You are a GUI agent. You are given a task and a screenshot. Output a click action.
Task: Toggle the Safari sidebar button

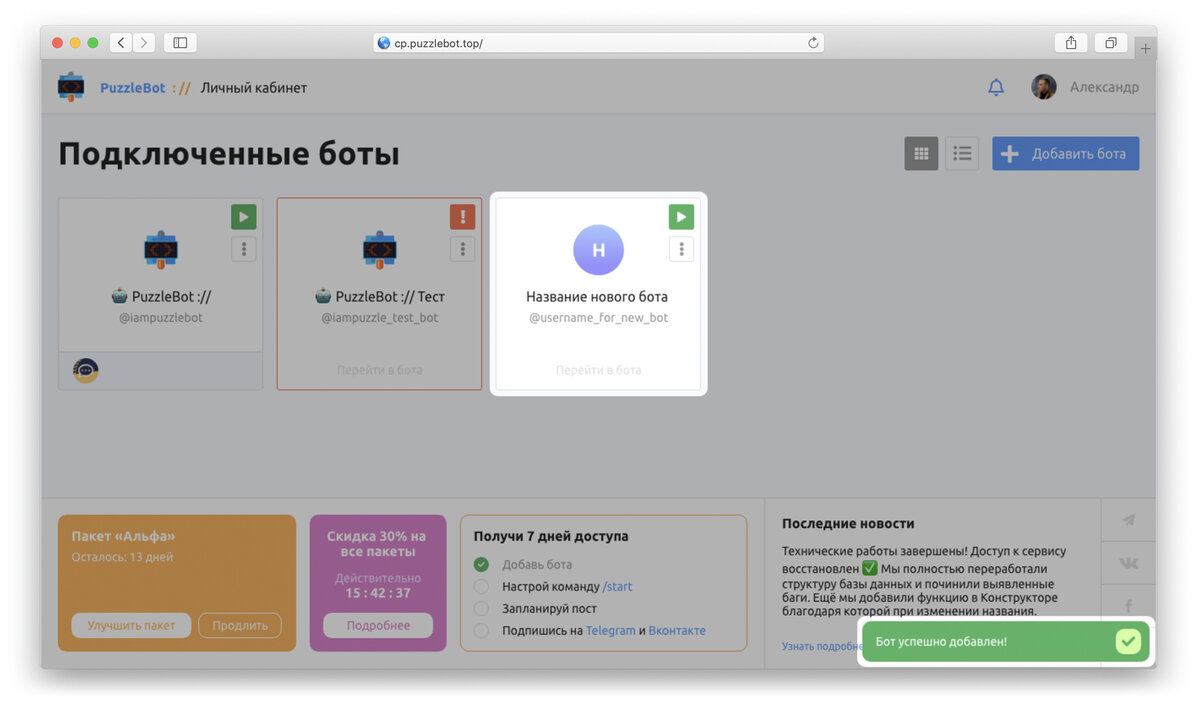click(x=180, y=43)
